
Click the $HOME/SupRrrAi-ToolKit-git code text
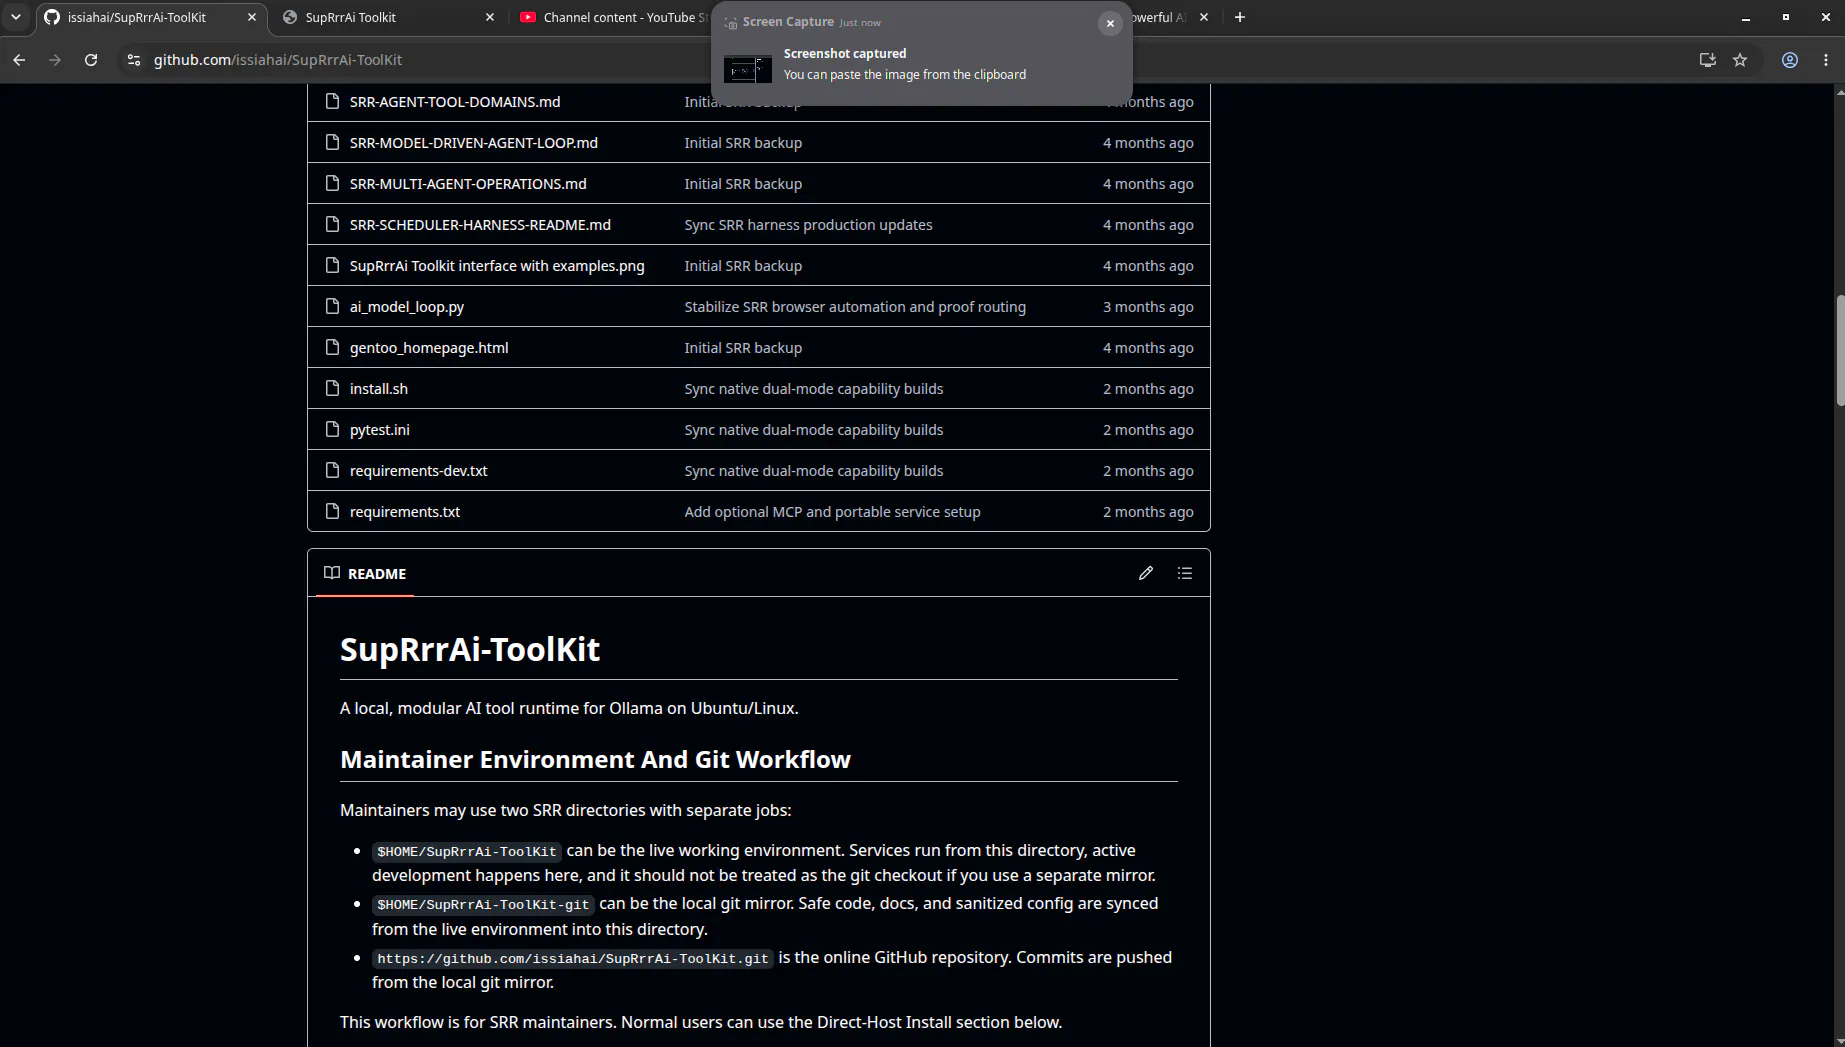coord(483,904)
